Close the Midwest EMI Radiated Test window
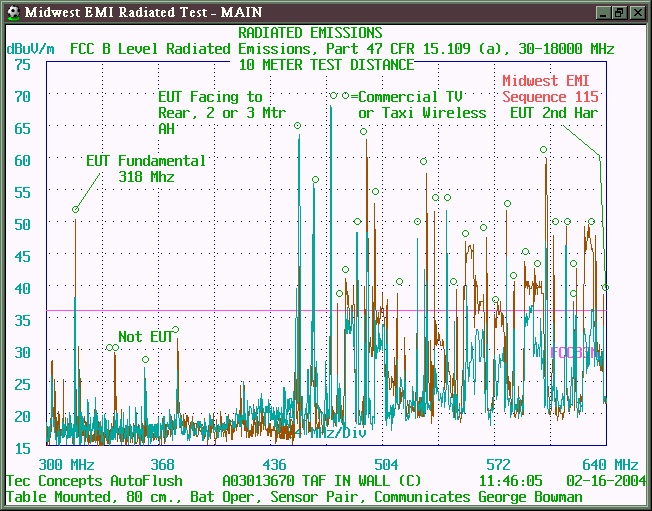This screenshot has height=511, width=652. coord(636,12)
